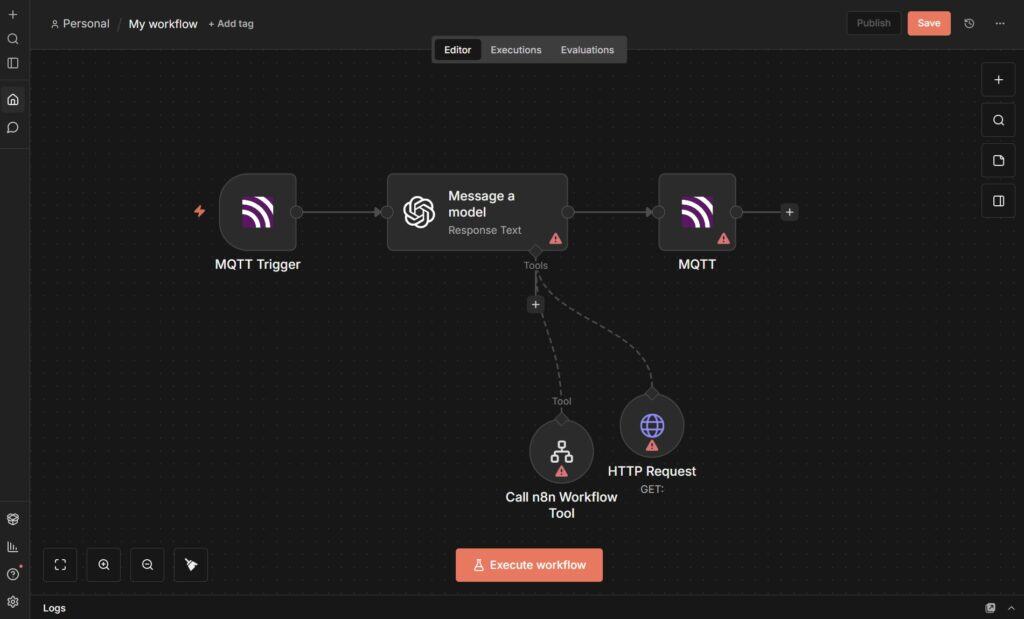
Task: Fit workflow to view
Action: coord(60,565)
